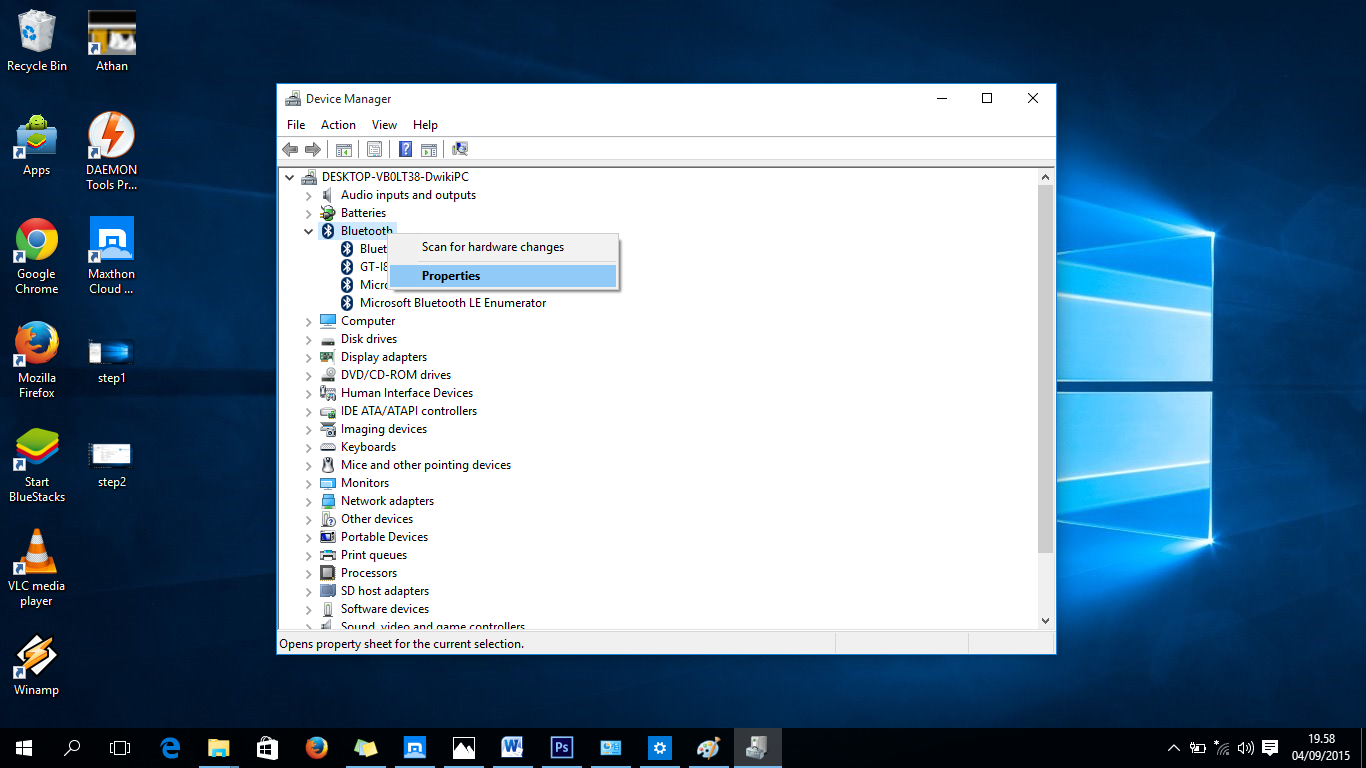Select the step1 file on the desktop
This screenshot has width=1366, height=768.
click(x=112, y=361)
